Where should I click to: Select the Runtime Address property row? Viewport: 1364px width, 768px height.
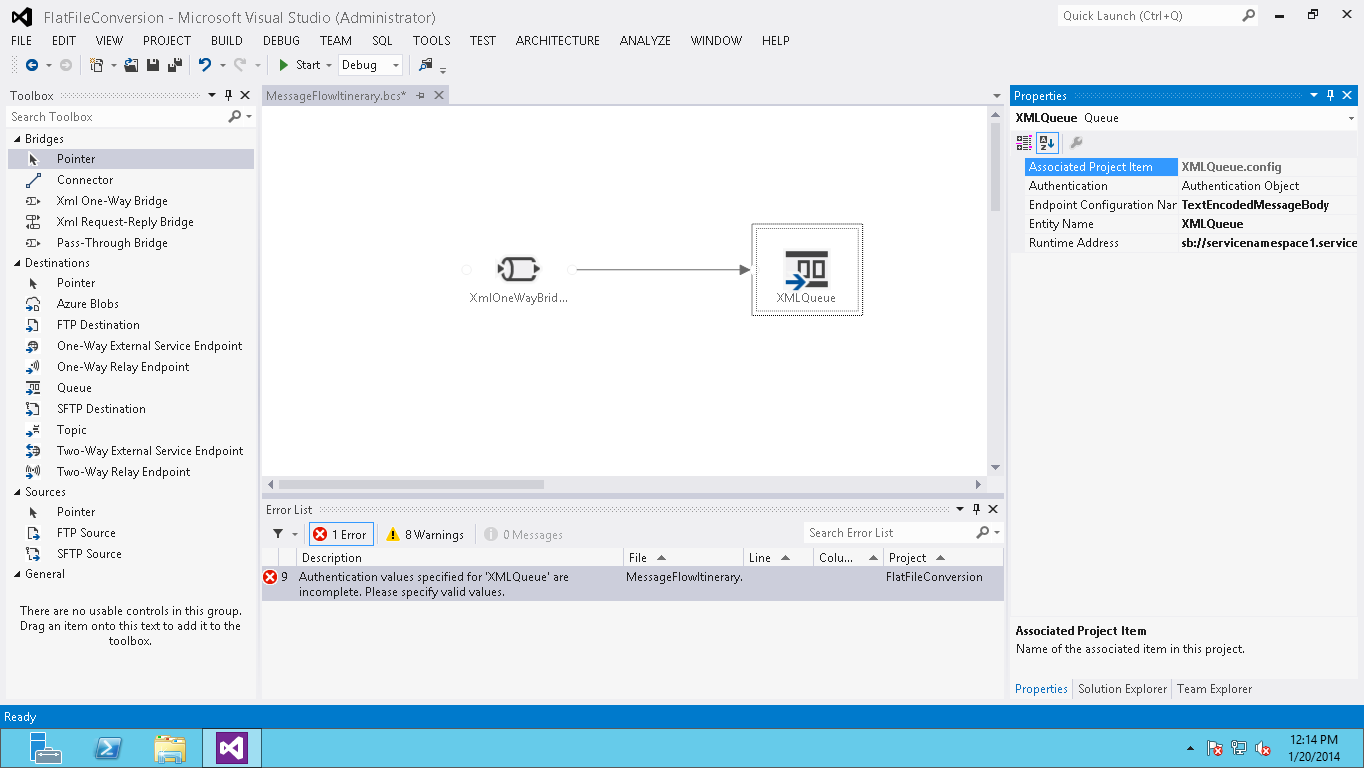point(1191,243)
